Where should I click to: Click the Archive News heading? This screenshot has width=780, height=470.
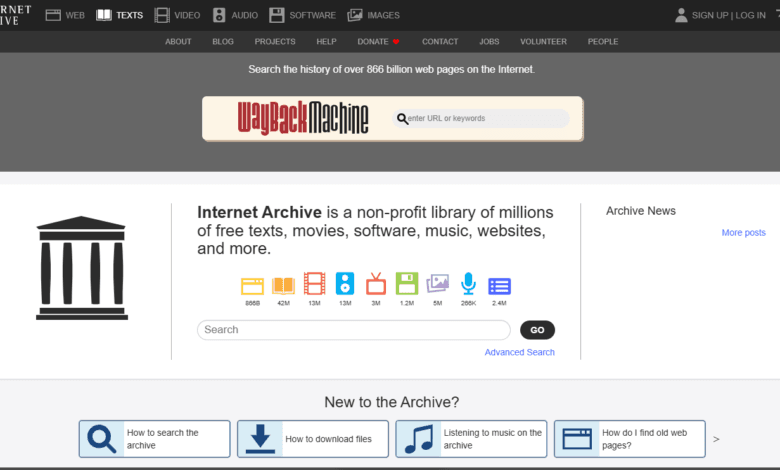pyautogui.click(x=641, y=211)
